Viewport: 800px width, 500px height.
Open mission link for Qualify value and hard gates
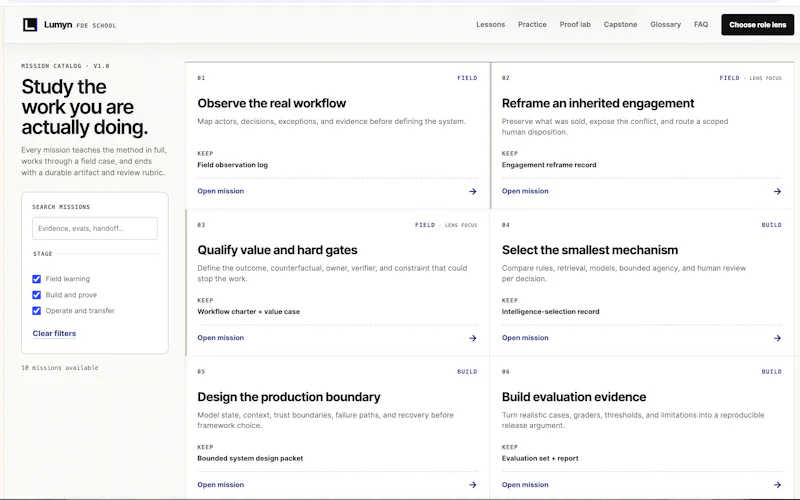pyautogui.click(x=220, y=338)
